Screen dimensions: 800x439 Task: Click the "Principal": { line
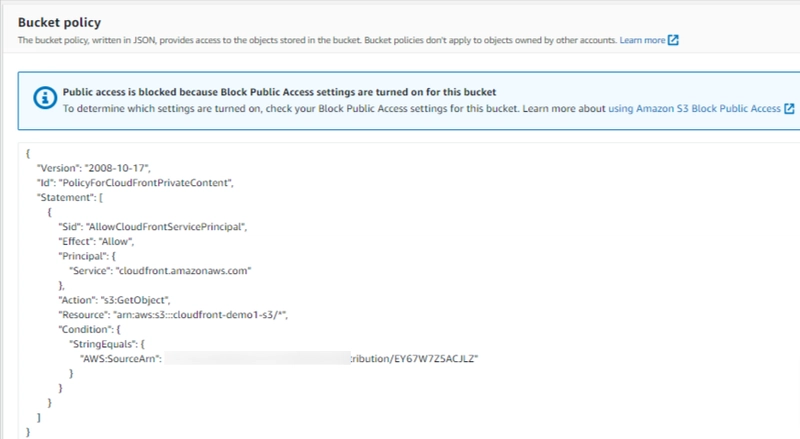(87, 256)
